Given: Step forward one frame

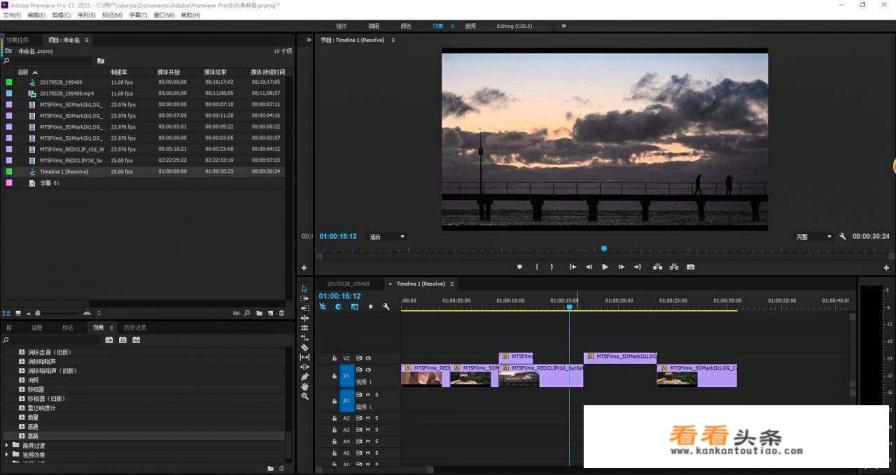Looking at the screenshot, I should 621,267.
